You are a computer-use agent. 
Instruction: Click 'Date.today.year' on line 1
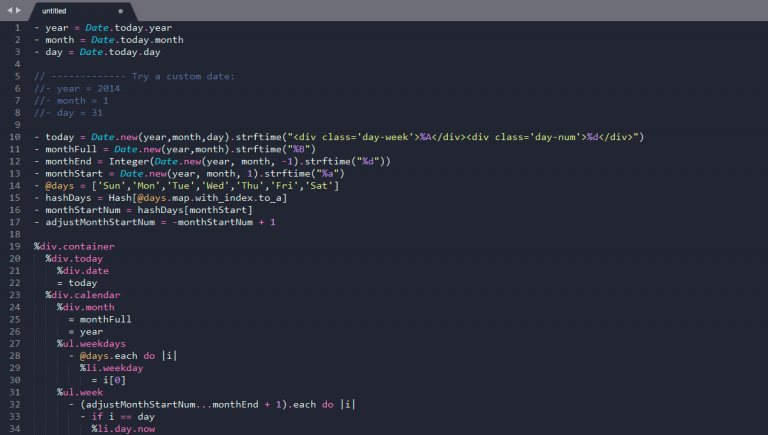pos(129,28)
